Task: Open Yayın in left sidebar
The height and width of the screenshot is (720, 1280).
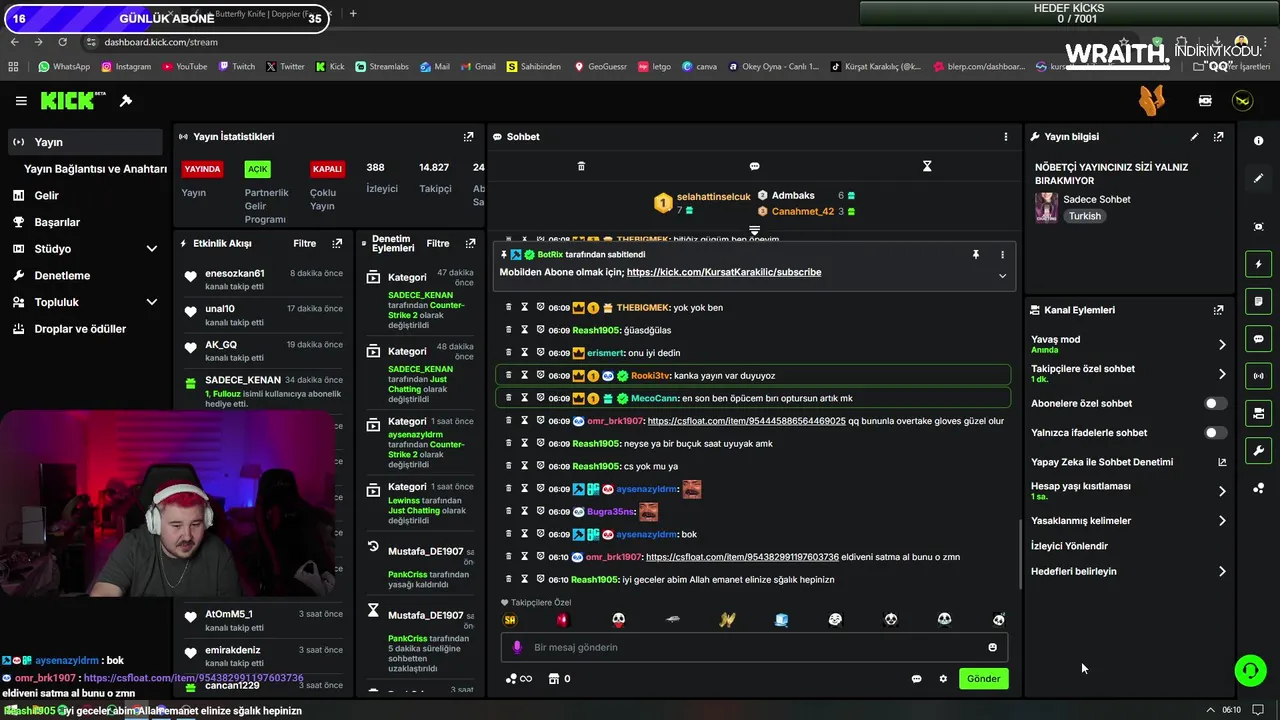Action: click(x=84, y=142)
